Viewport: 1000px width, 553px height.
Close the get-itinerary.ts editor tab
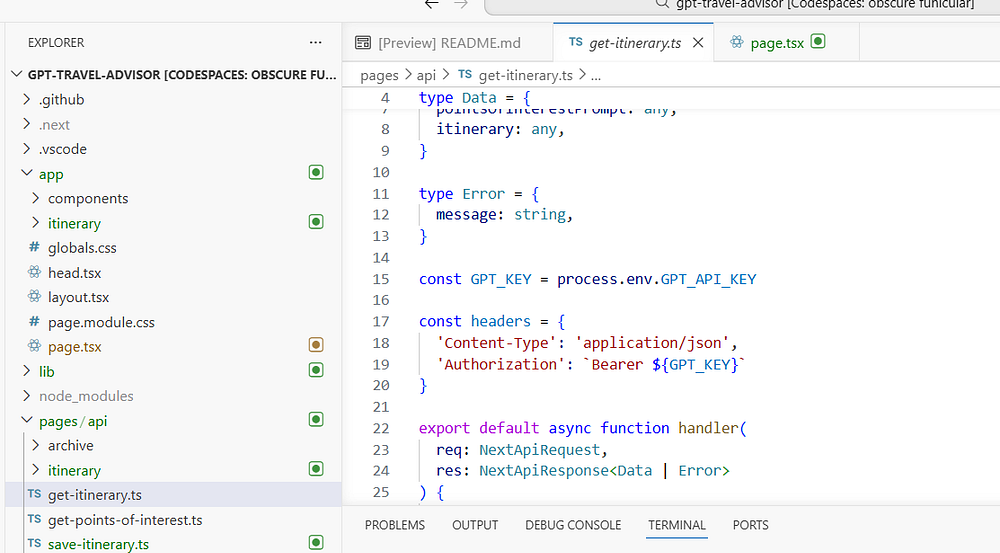pos(698,43)
